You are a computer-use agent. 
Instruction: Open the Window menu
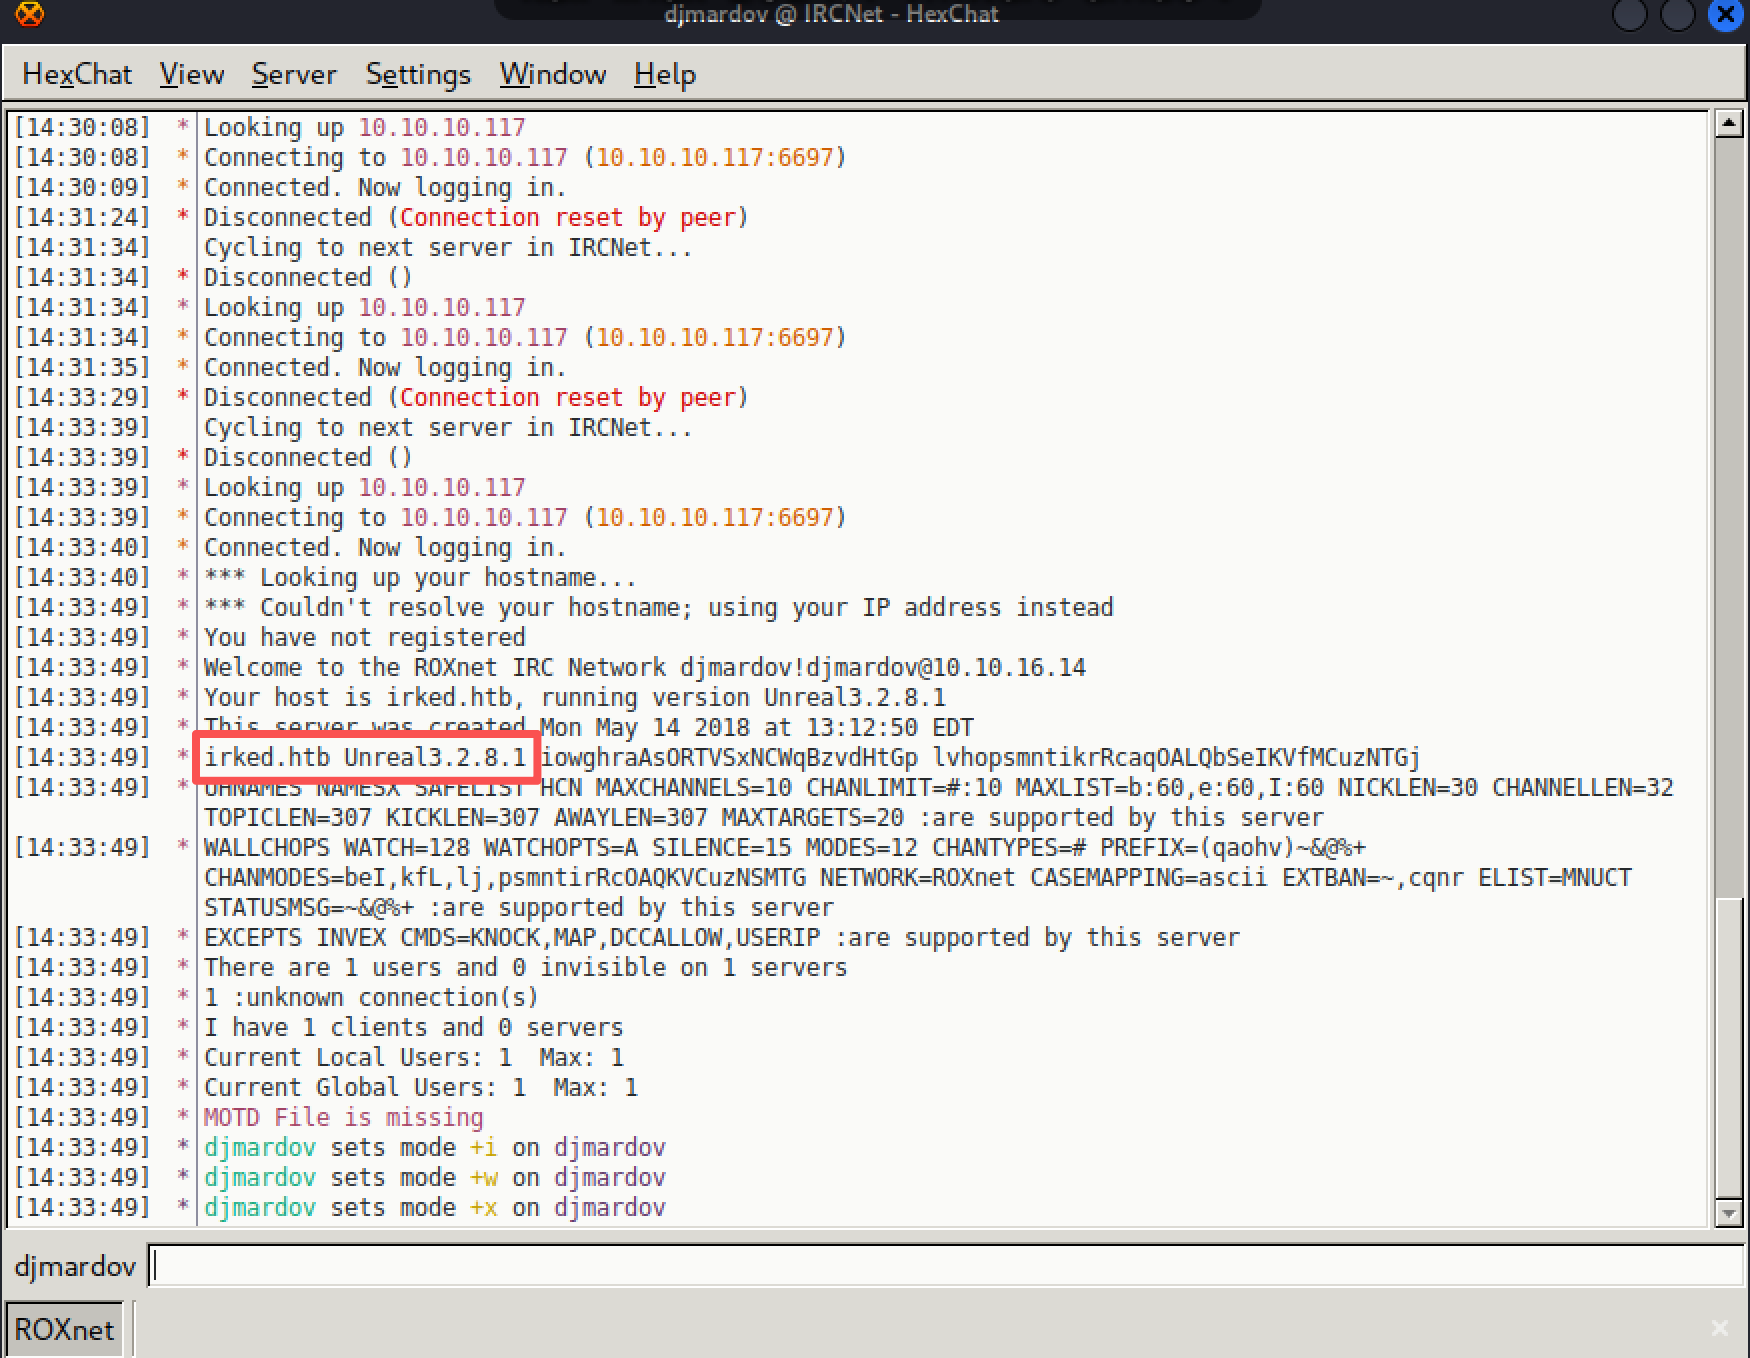pyautogui.click(x=553, y=74)
